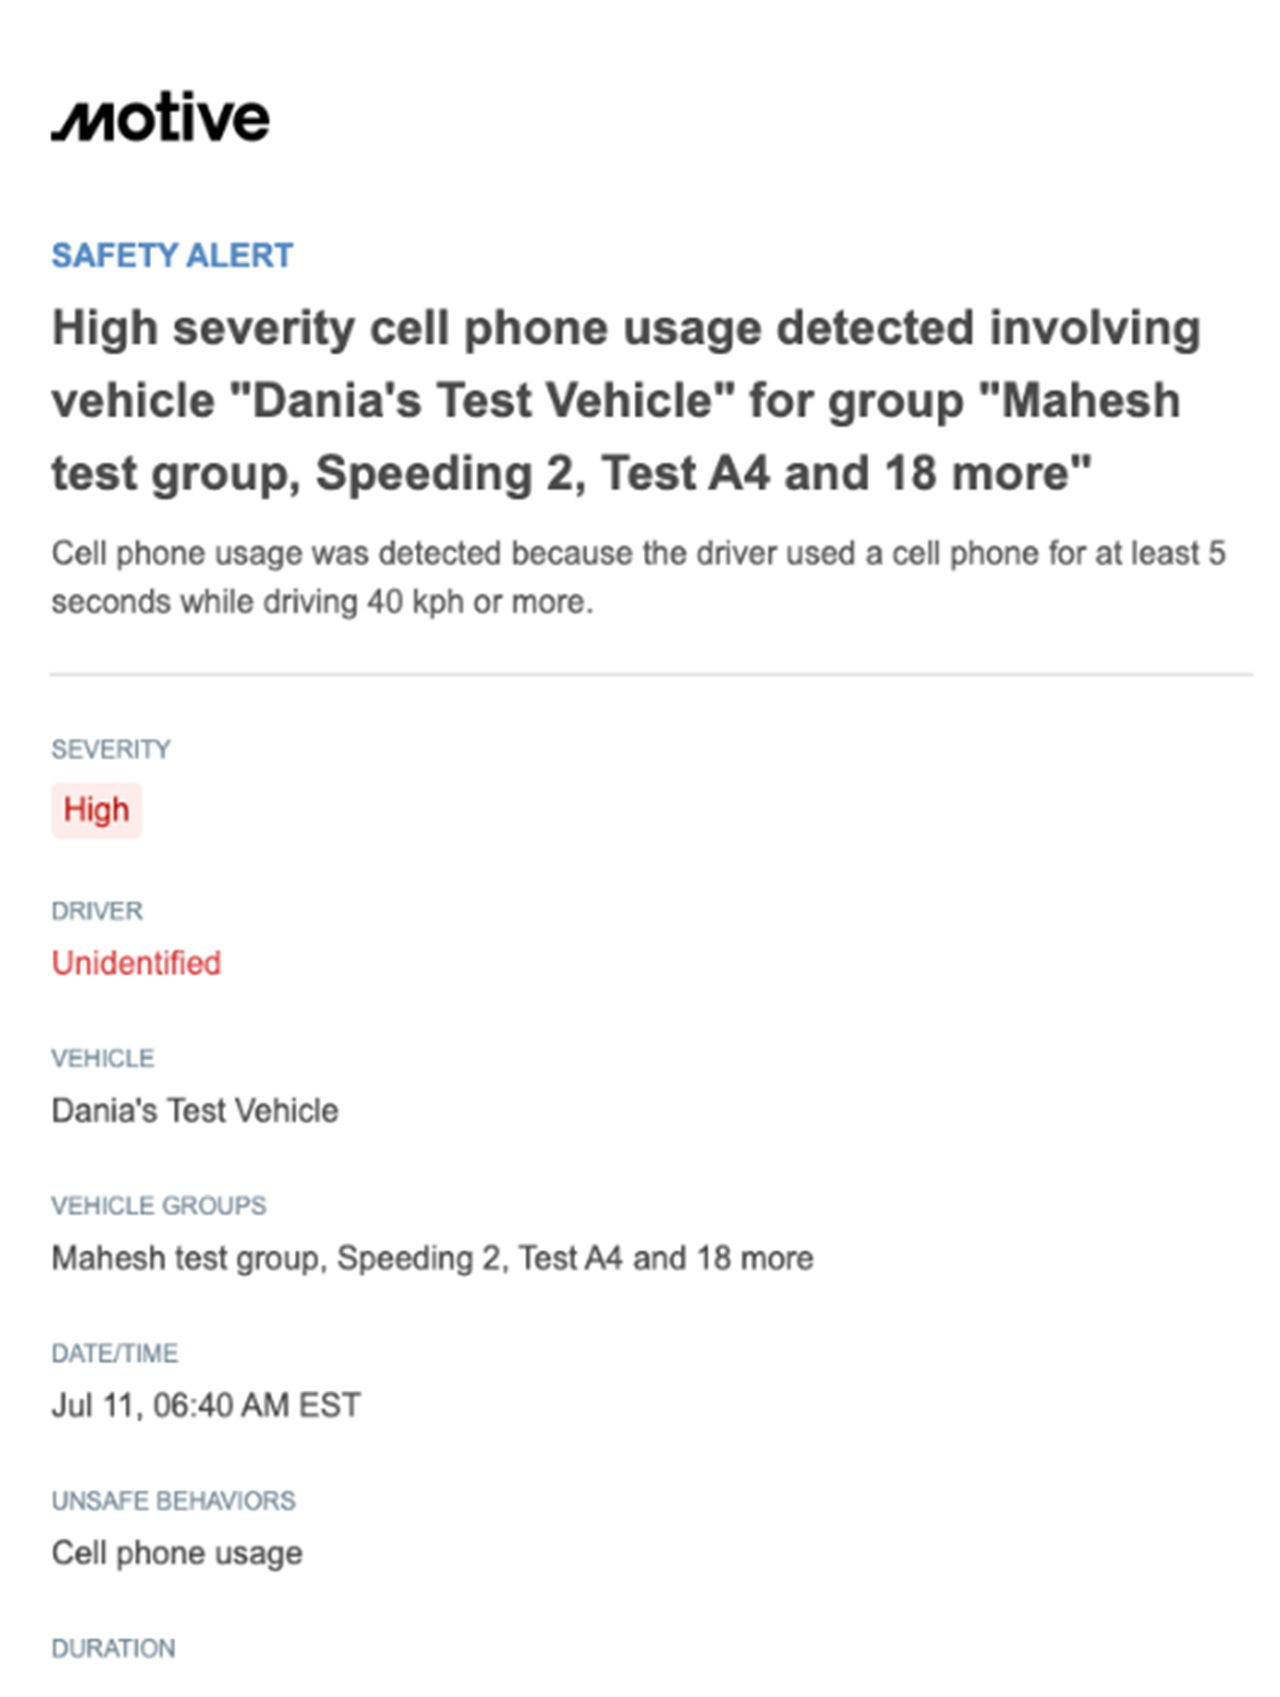Click the Cell phone usage behavior value
The width and height of the screenshot is (1280, 1697).
coord(177,1553)
